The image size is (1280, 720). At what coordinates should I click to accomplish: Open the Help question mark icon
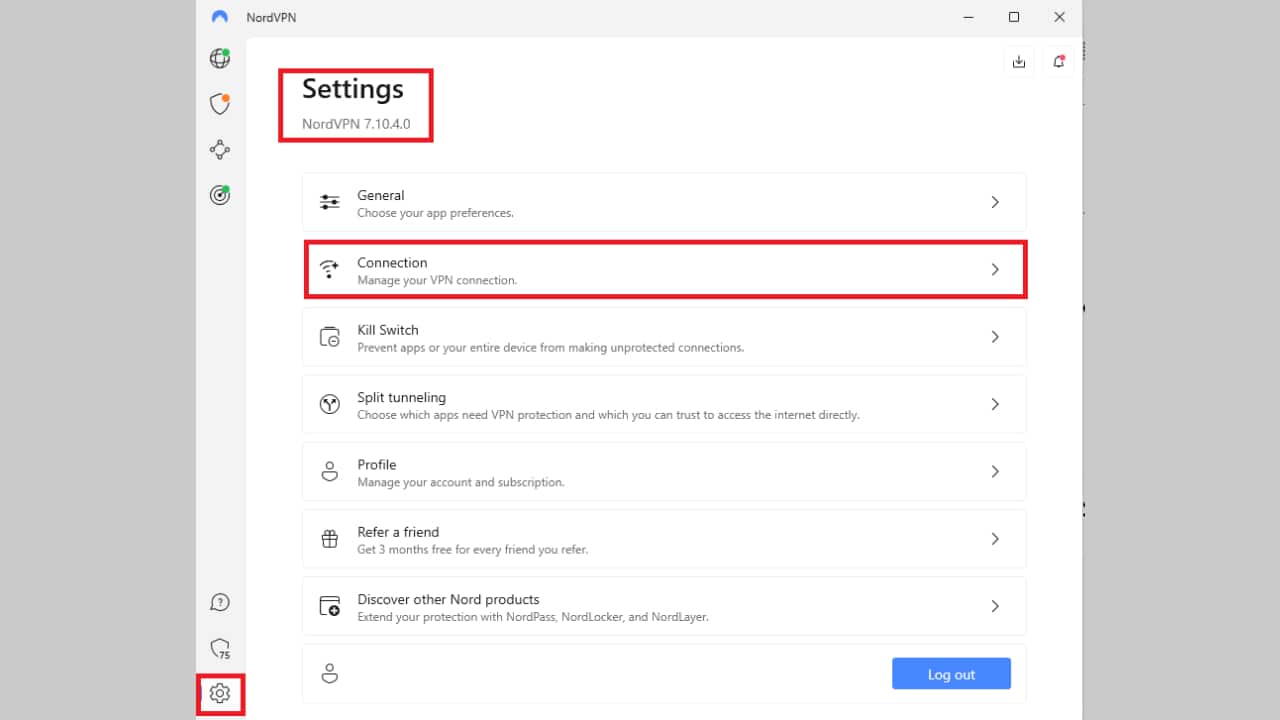220,602
